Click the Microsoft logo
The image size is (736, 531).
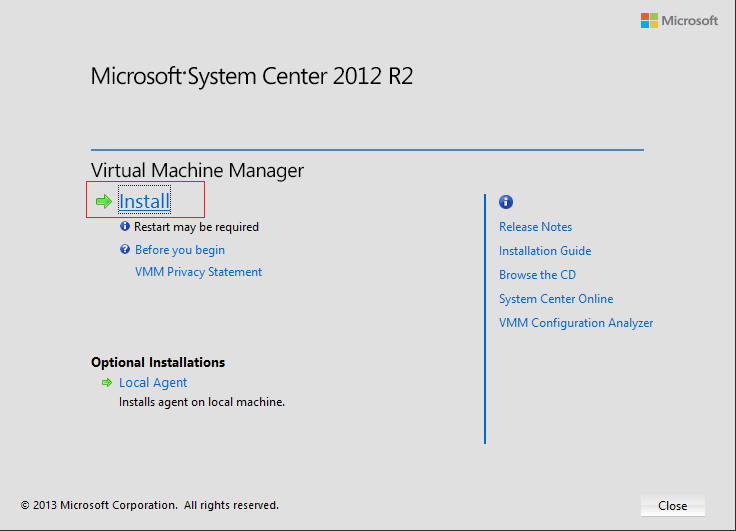[x=679, y=21]
